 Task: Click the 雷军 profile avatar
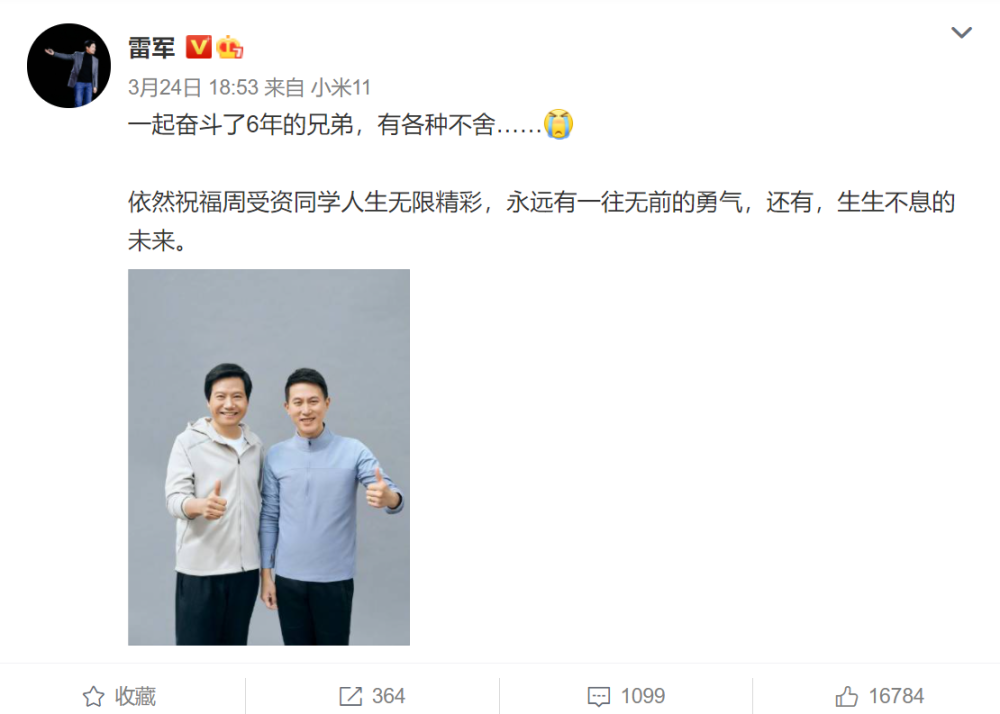(69, 66)
